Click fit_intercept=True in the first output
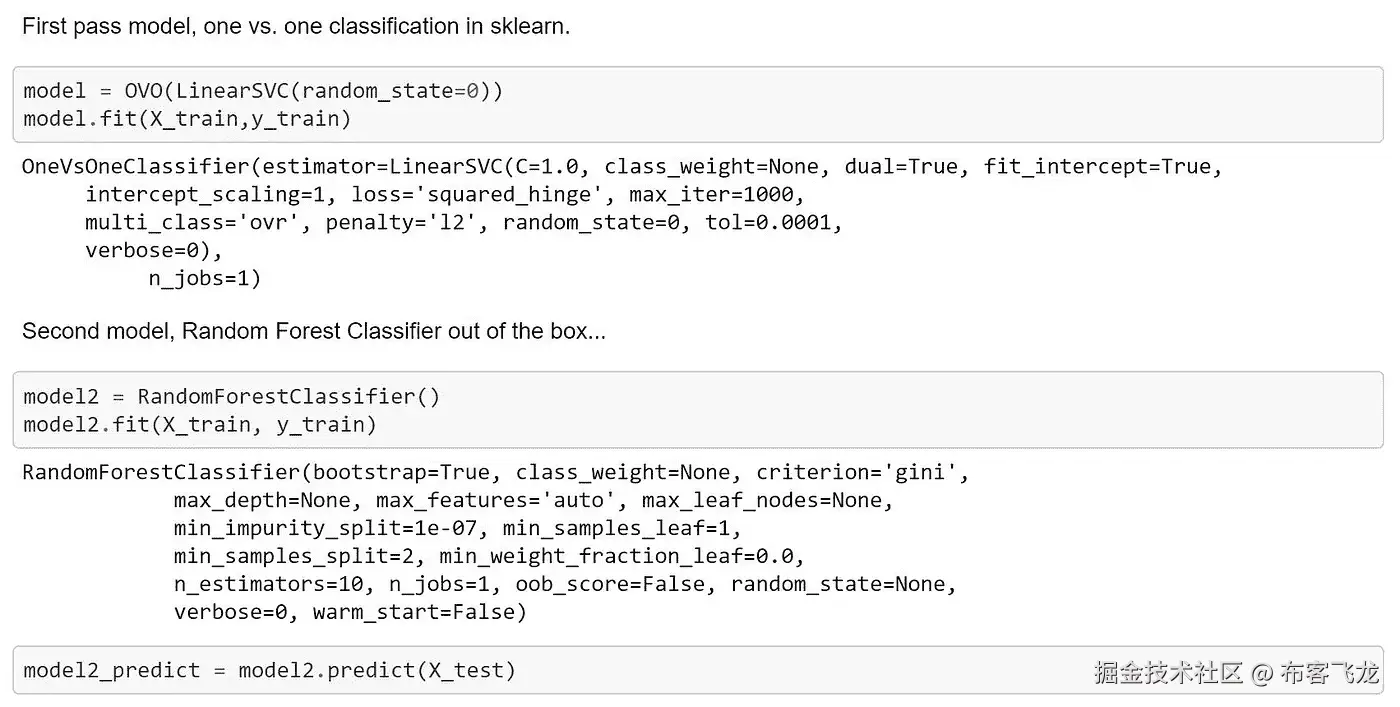1400x707 pixels. (x=1102, y=166)
